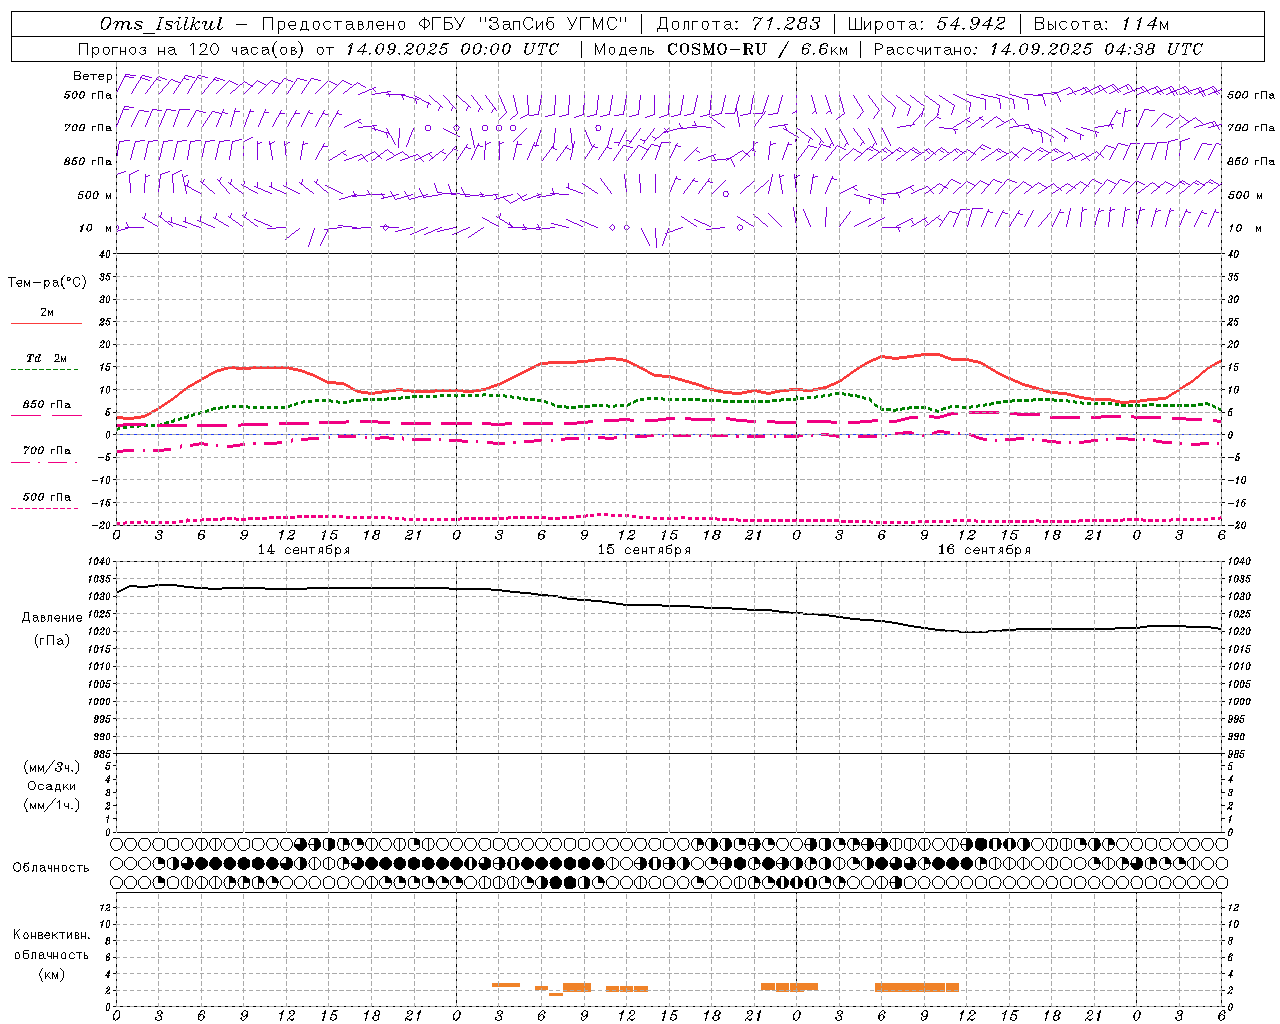Click the (км) unit under convective cloudiness

point(52,974)
